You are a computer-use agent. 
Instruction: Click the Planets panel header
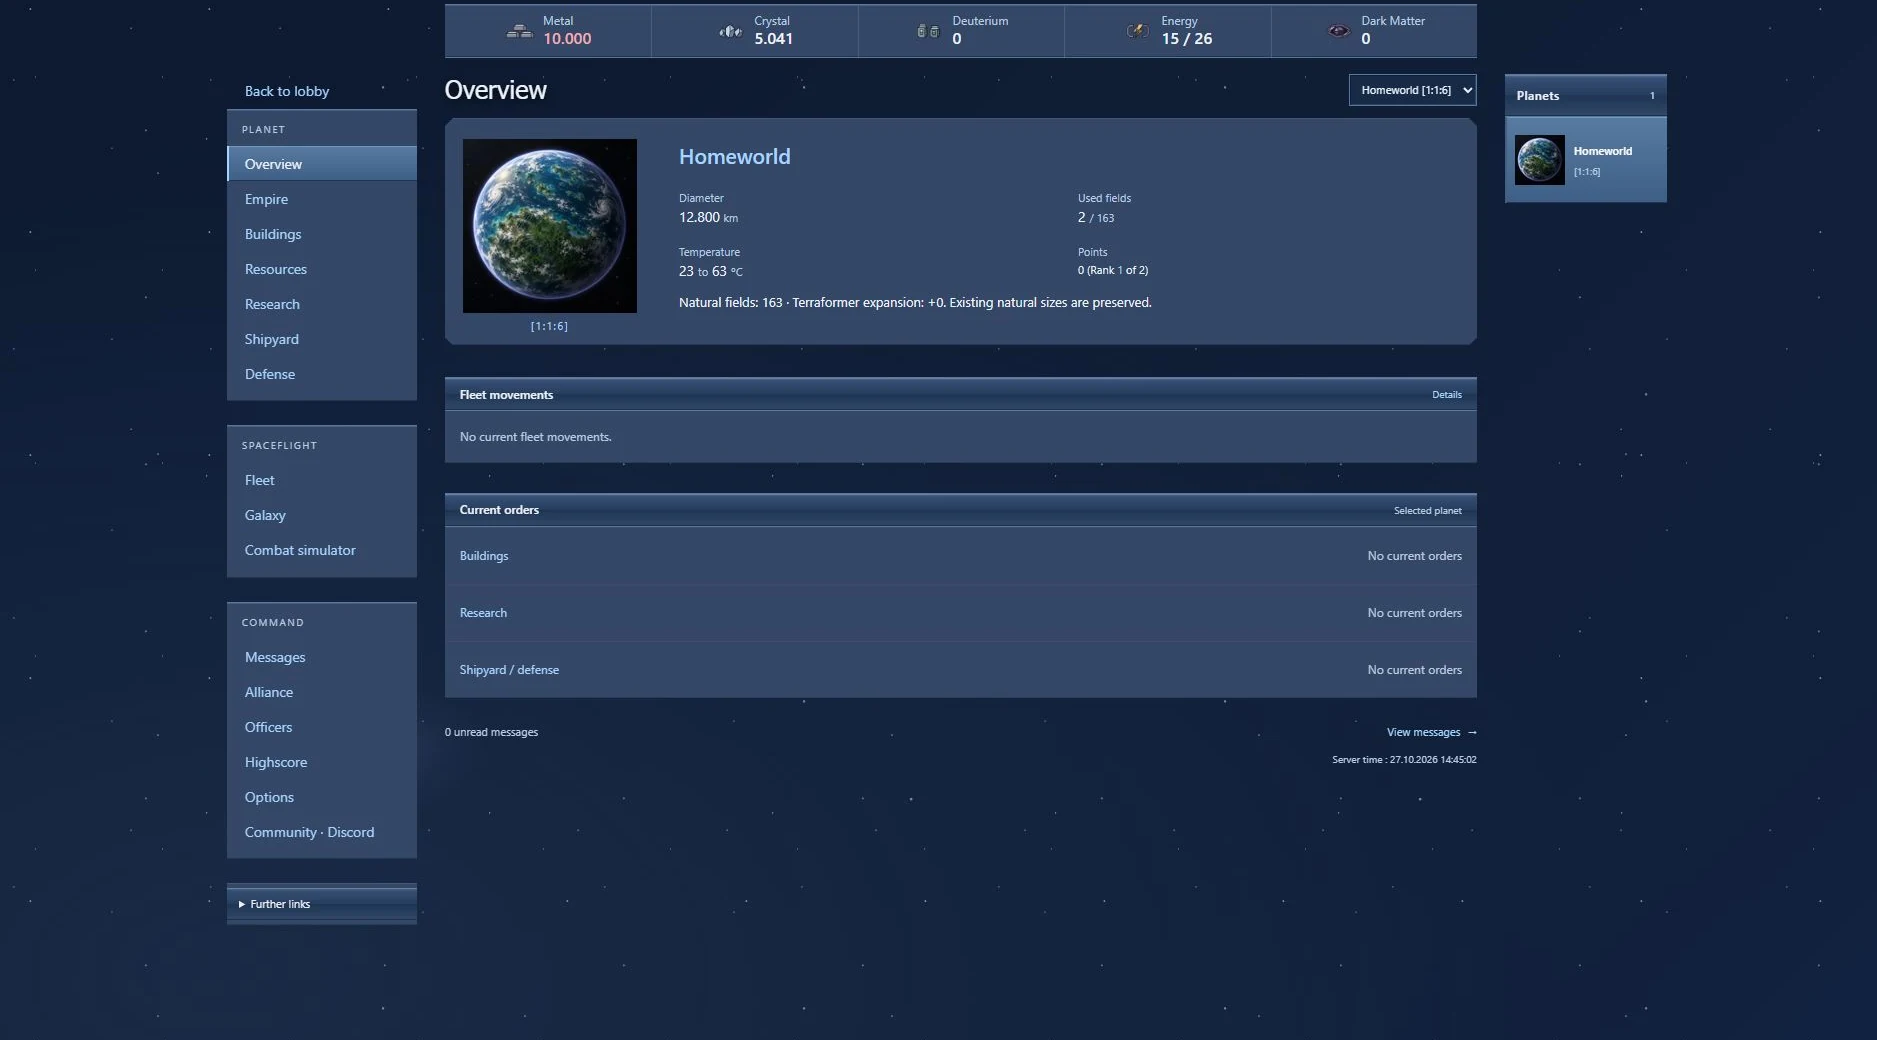[1585, 96]
